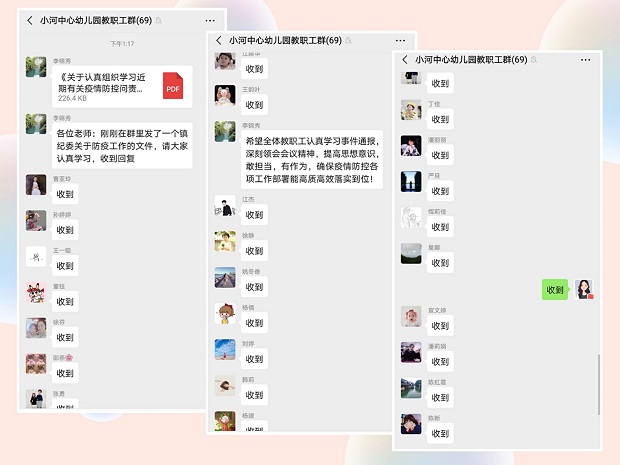The height and width of the screenshot is (465, 620).
Task: Open 江杰's profile avatar
Action: [225, 210]
